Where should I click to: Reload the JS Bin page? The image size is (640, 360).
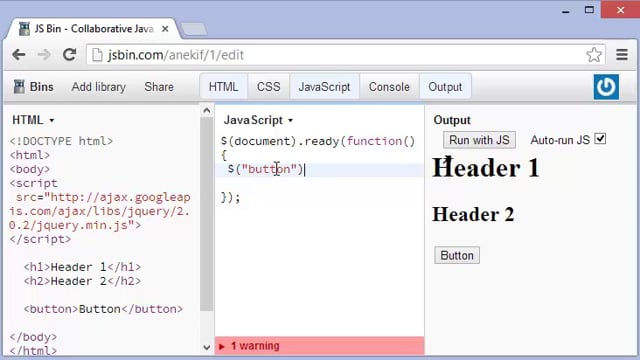pyautogui.click(x=69, y=55)
